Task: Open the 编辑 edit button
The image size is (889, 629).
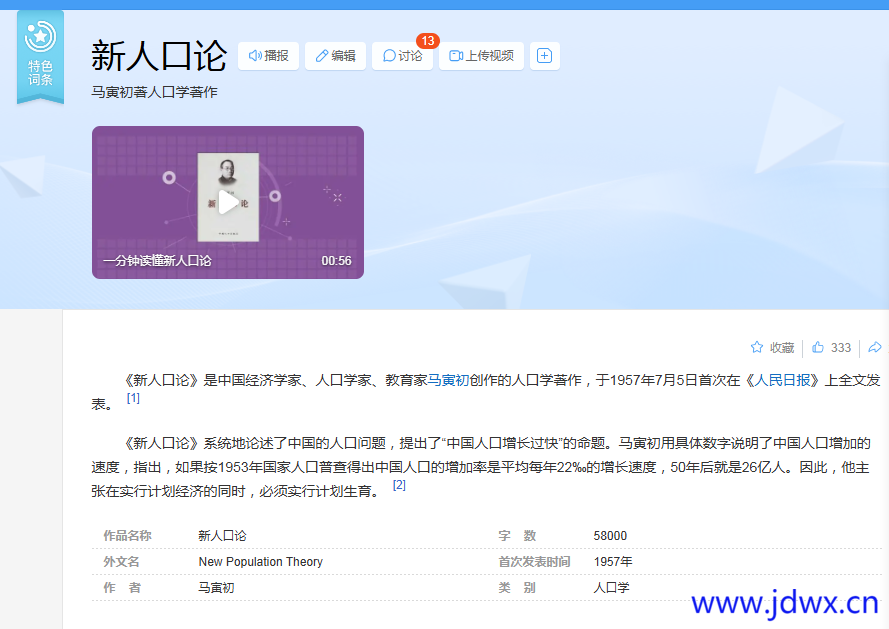Action: point(335,56)
